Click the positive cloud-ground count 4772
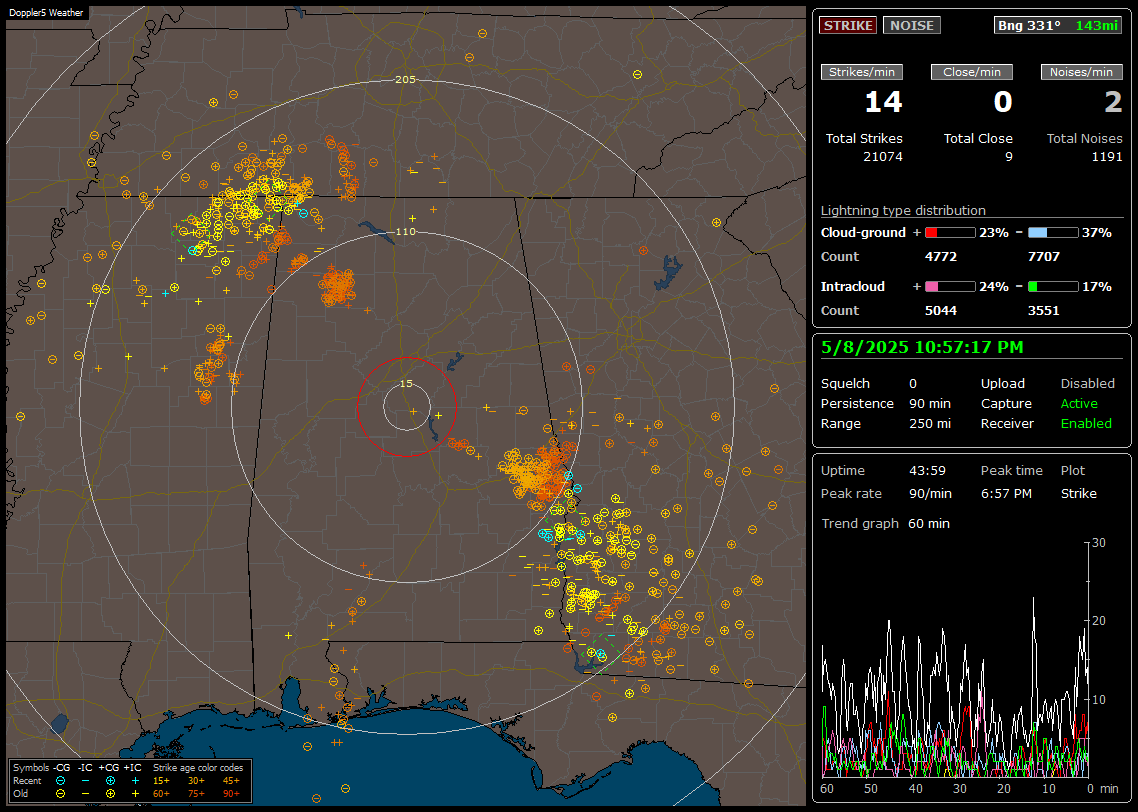Screen dimensions: 1138x812 tap(941, 257)
